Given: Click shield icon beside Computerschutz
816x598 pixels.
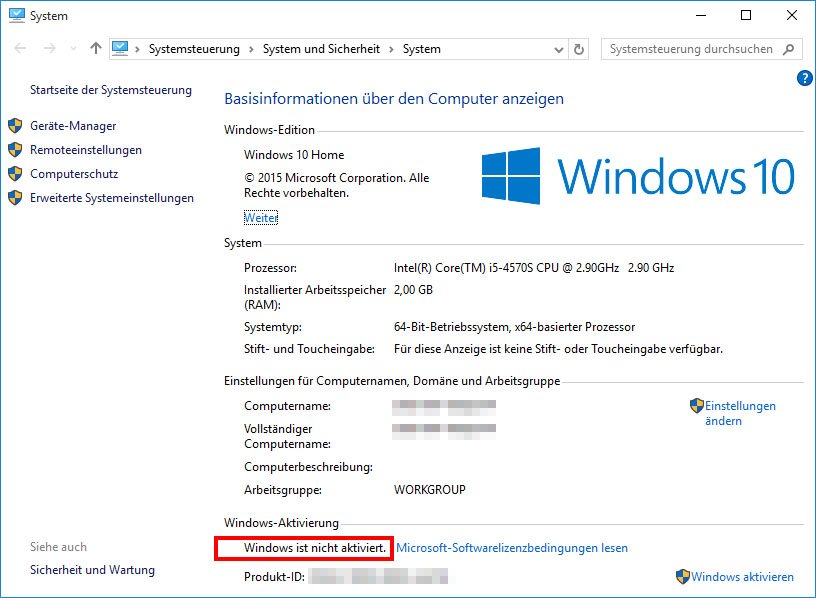Looking at the screenshot, I should point(15,173).
